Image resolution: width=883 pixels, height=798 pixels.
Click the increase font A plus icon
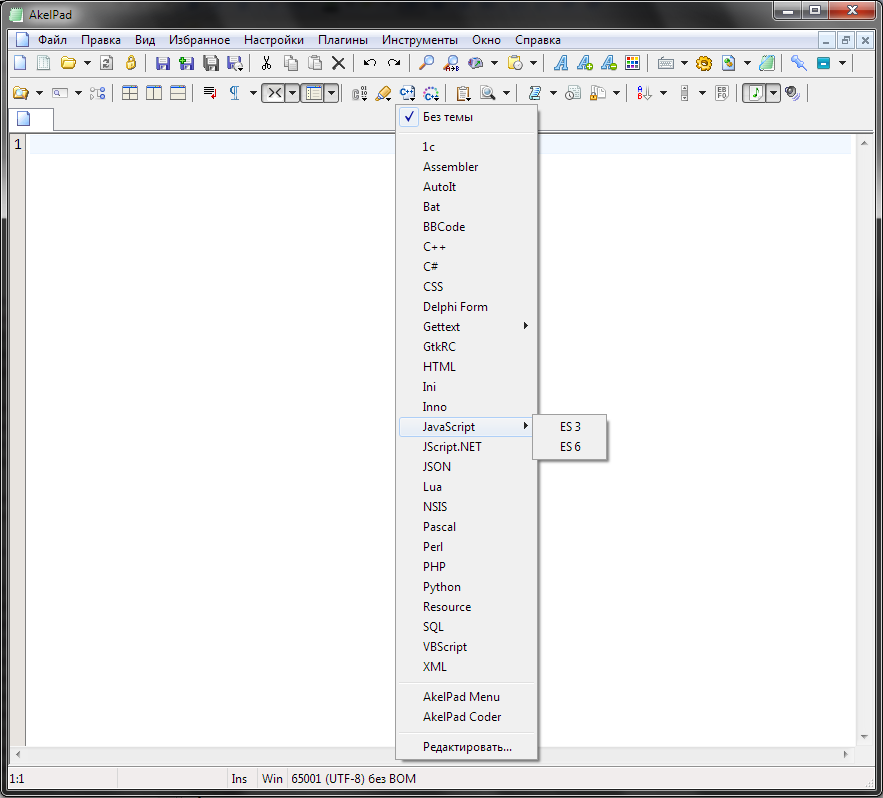pos(585,63)
